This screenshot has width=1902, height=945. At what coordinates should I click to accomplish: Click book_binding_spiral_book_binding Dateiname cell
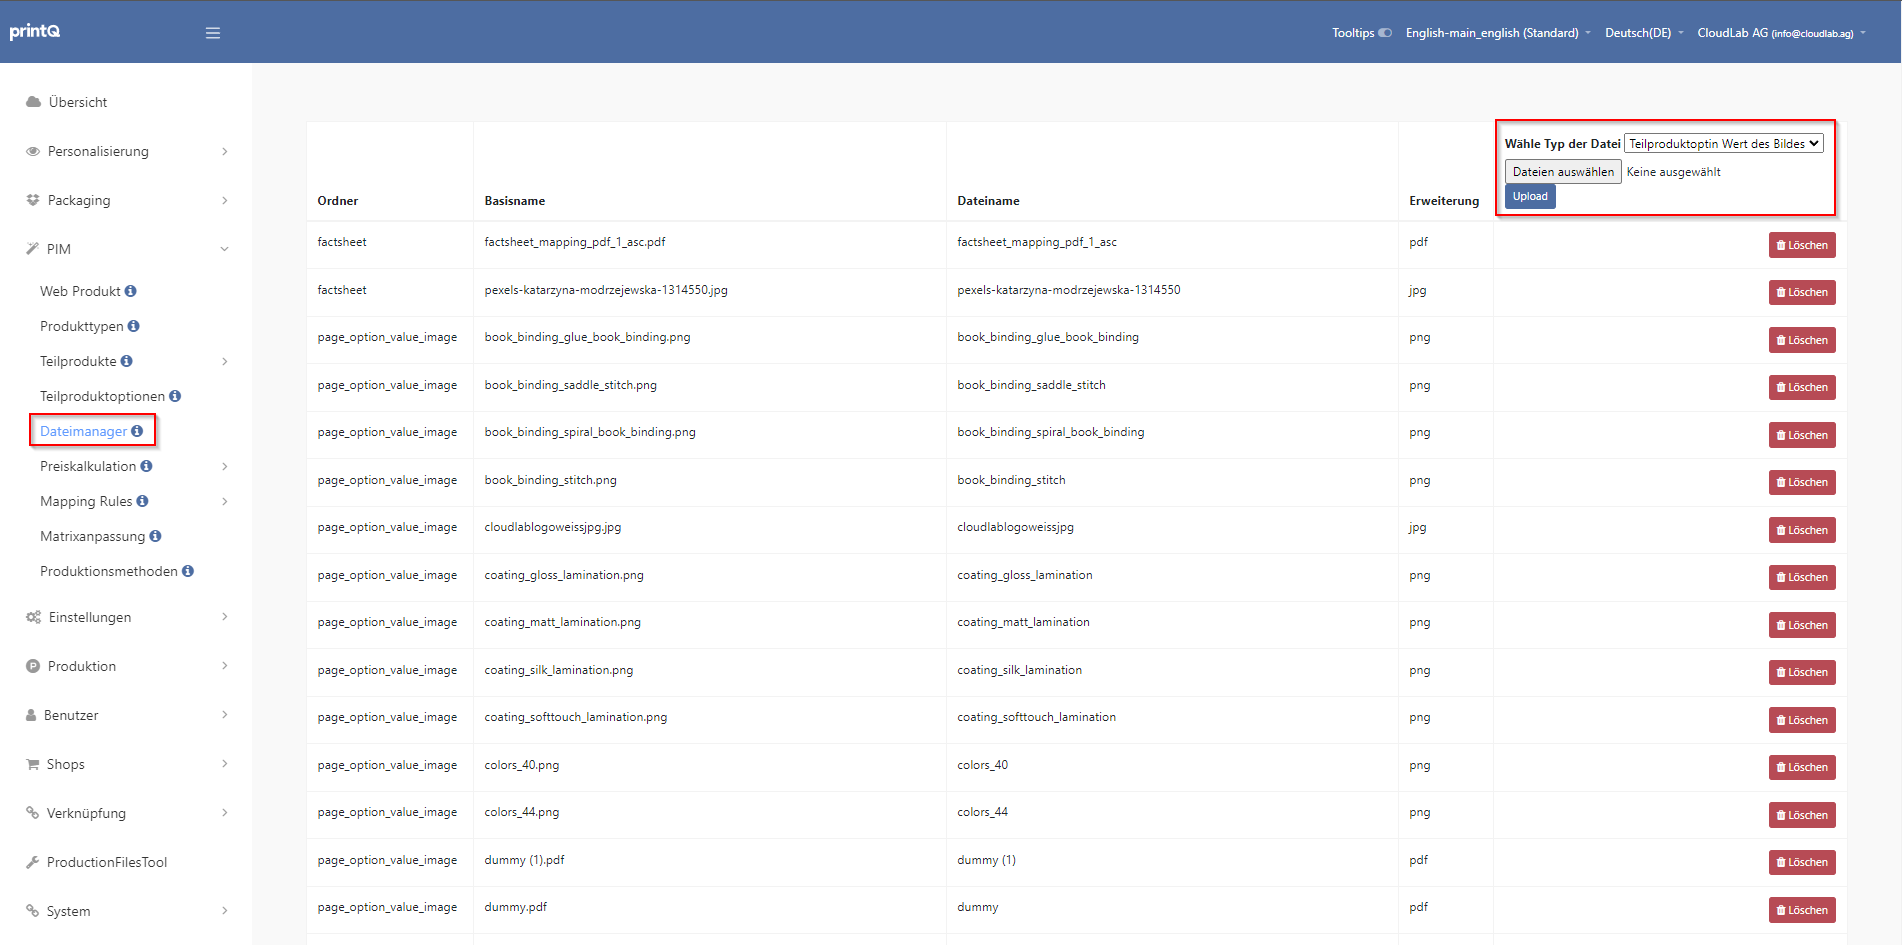pyautogui.click(x=1051, y=432)
